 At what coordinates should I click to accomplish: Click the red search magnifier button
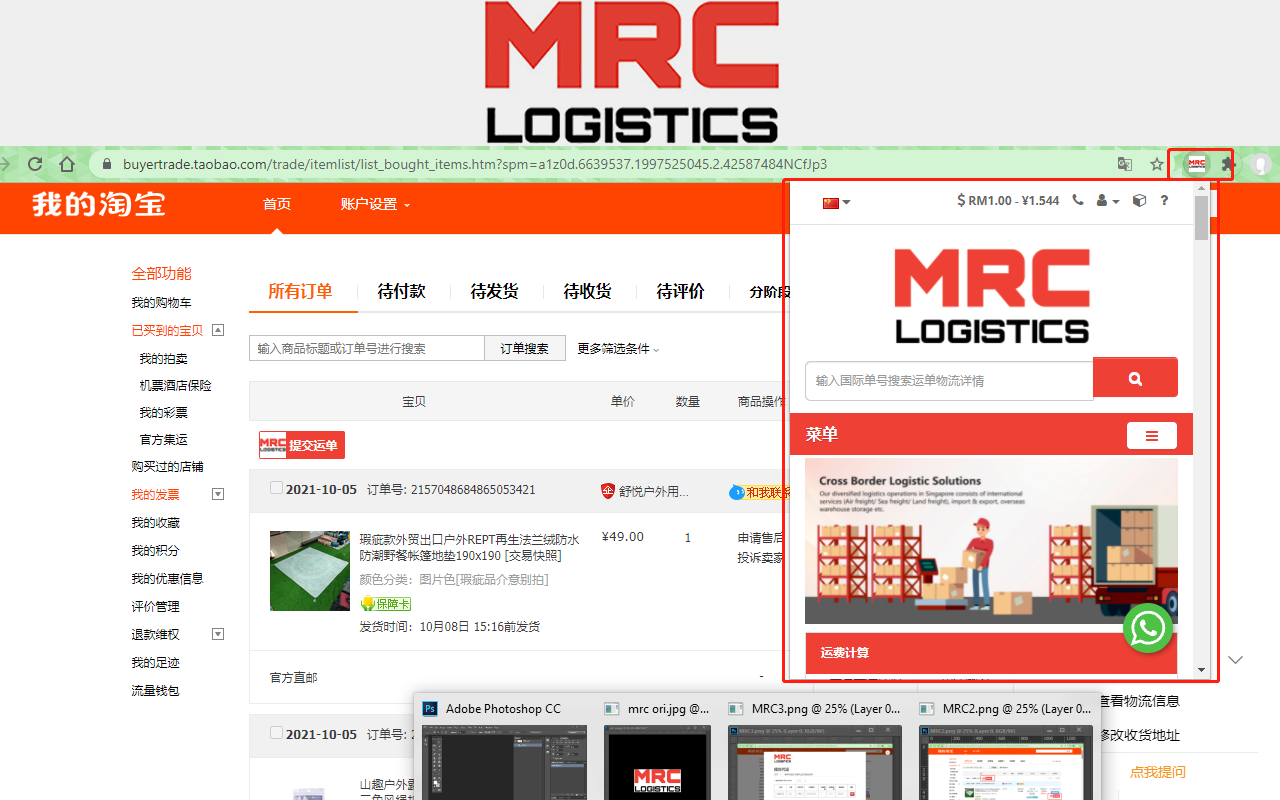point(1135,378)
